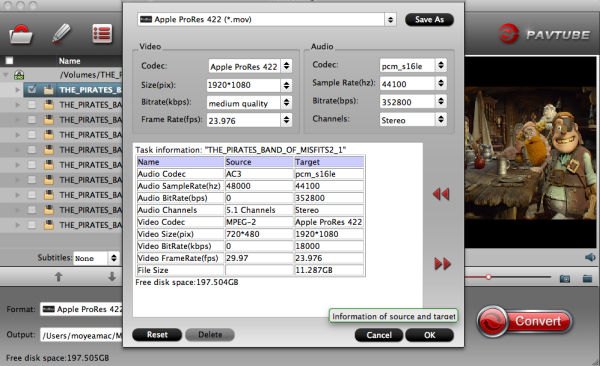Click the pencil edit icon in toolbar
The image size is (600, 366).
(62, 33)
